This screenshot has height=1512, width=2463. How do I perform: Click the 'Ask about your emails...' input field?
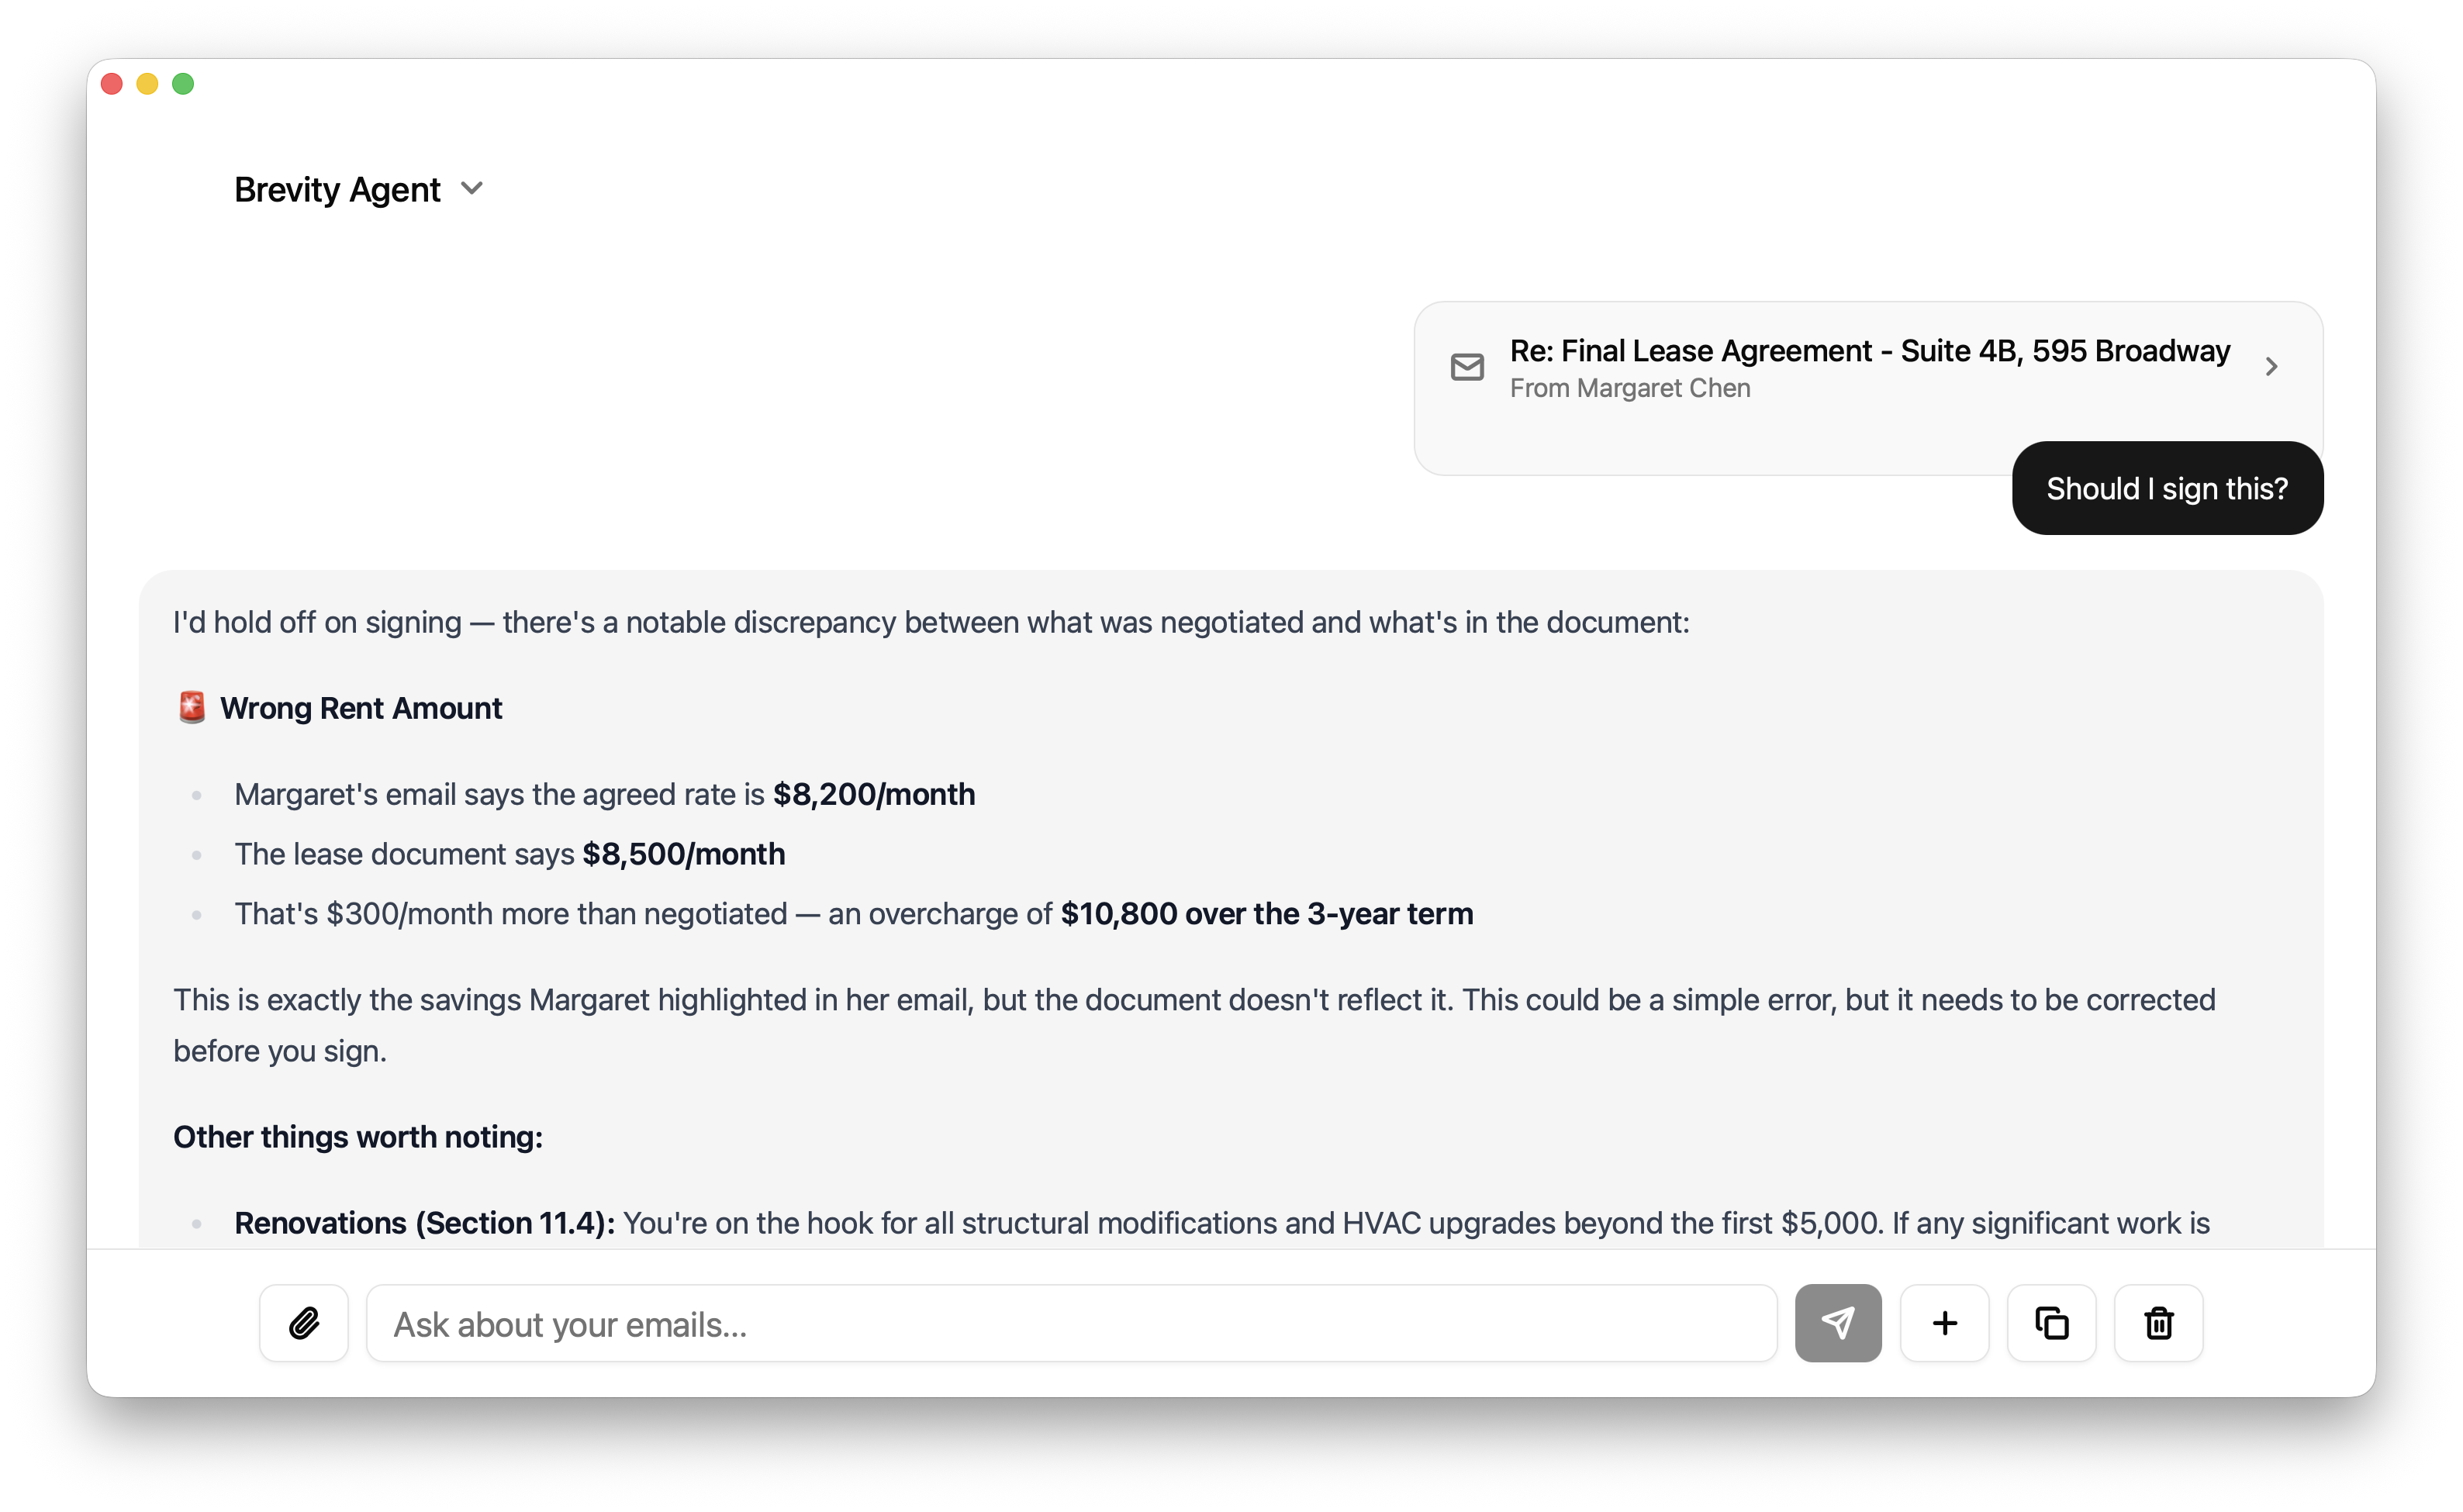(x=1070, y=1323)
